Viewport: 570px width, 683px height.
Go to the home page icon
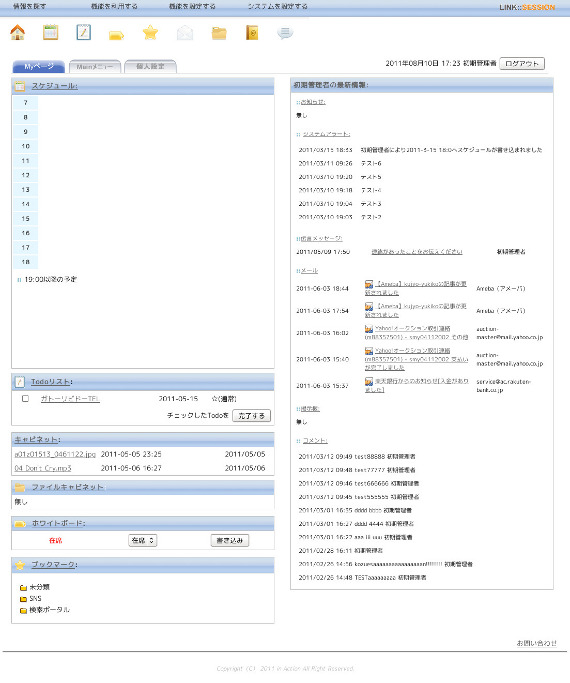click(18, 33)
